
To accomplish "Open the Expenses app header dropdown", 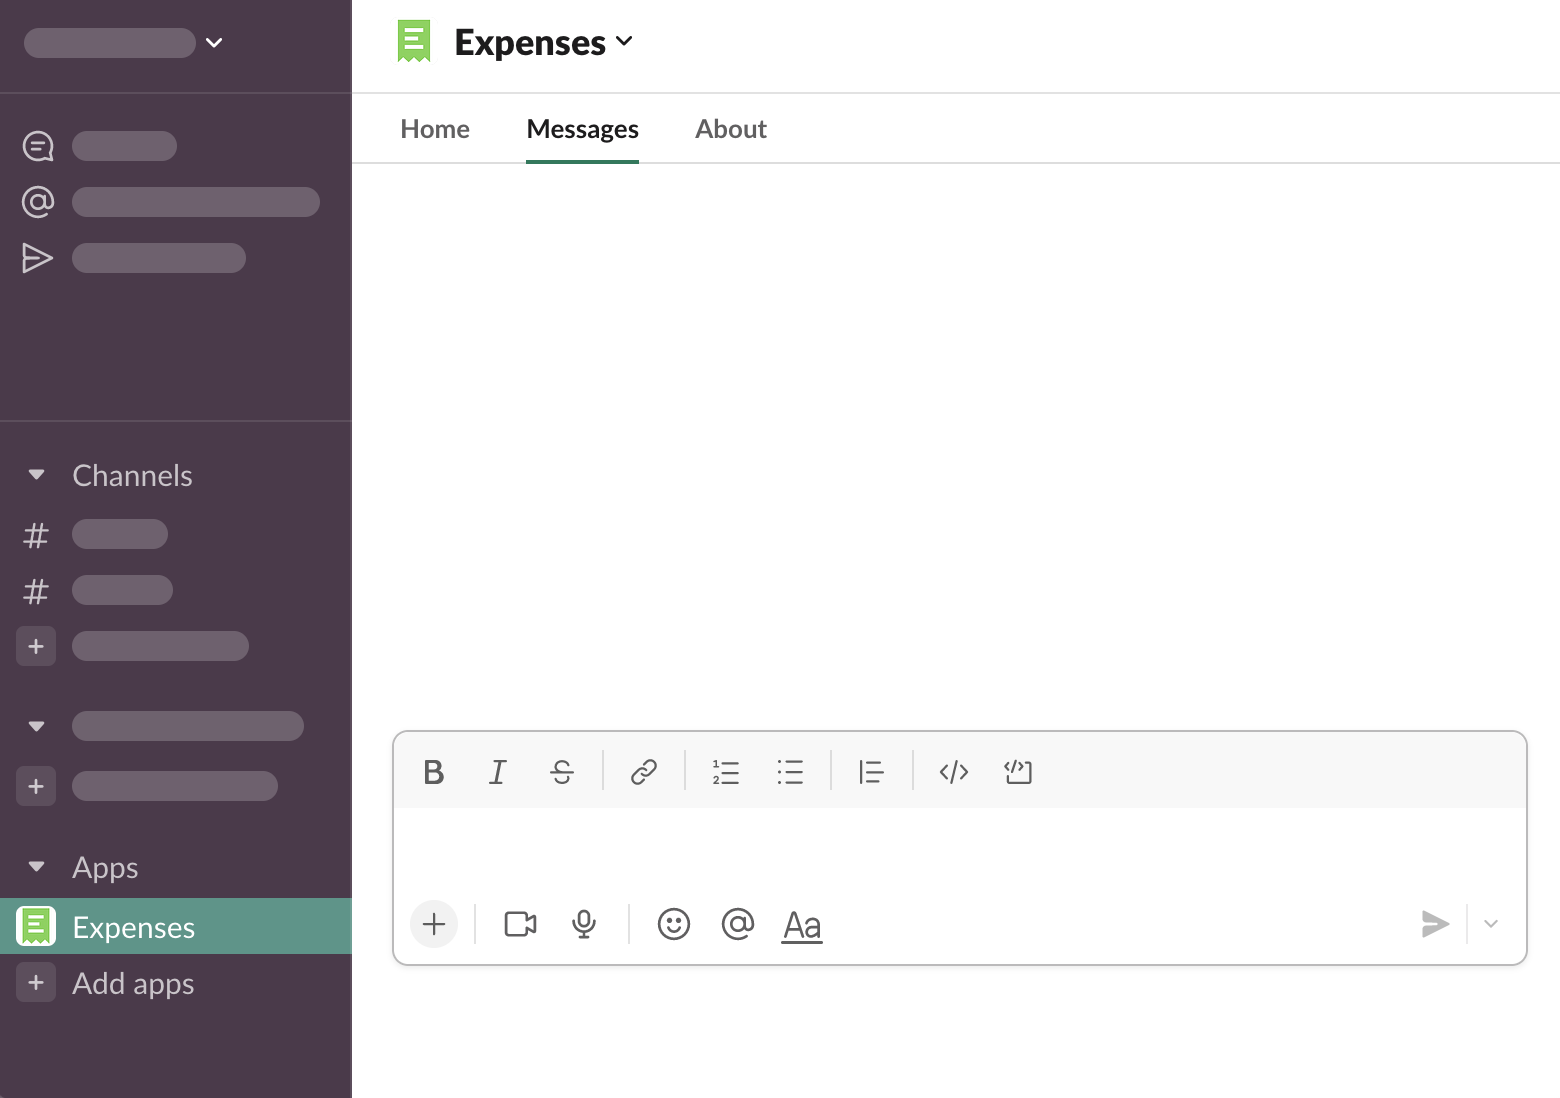I will [x=543, y=42].
